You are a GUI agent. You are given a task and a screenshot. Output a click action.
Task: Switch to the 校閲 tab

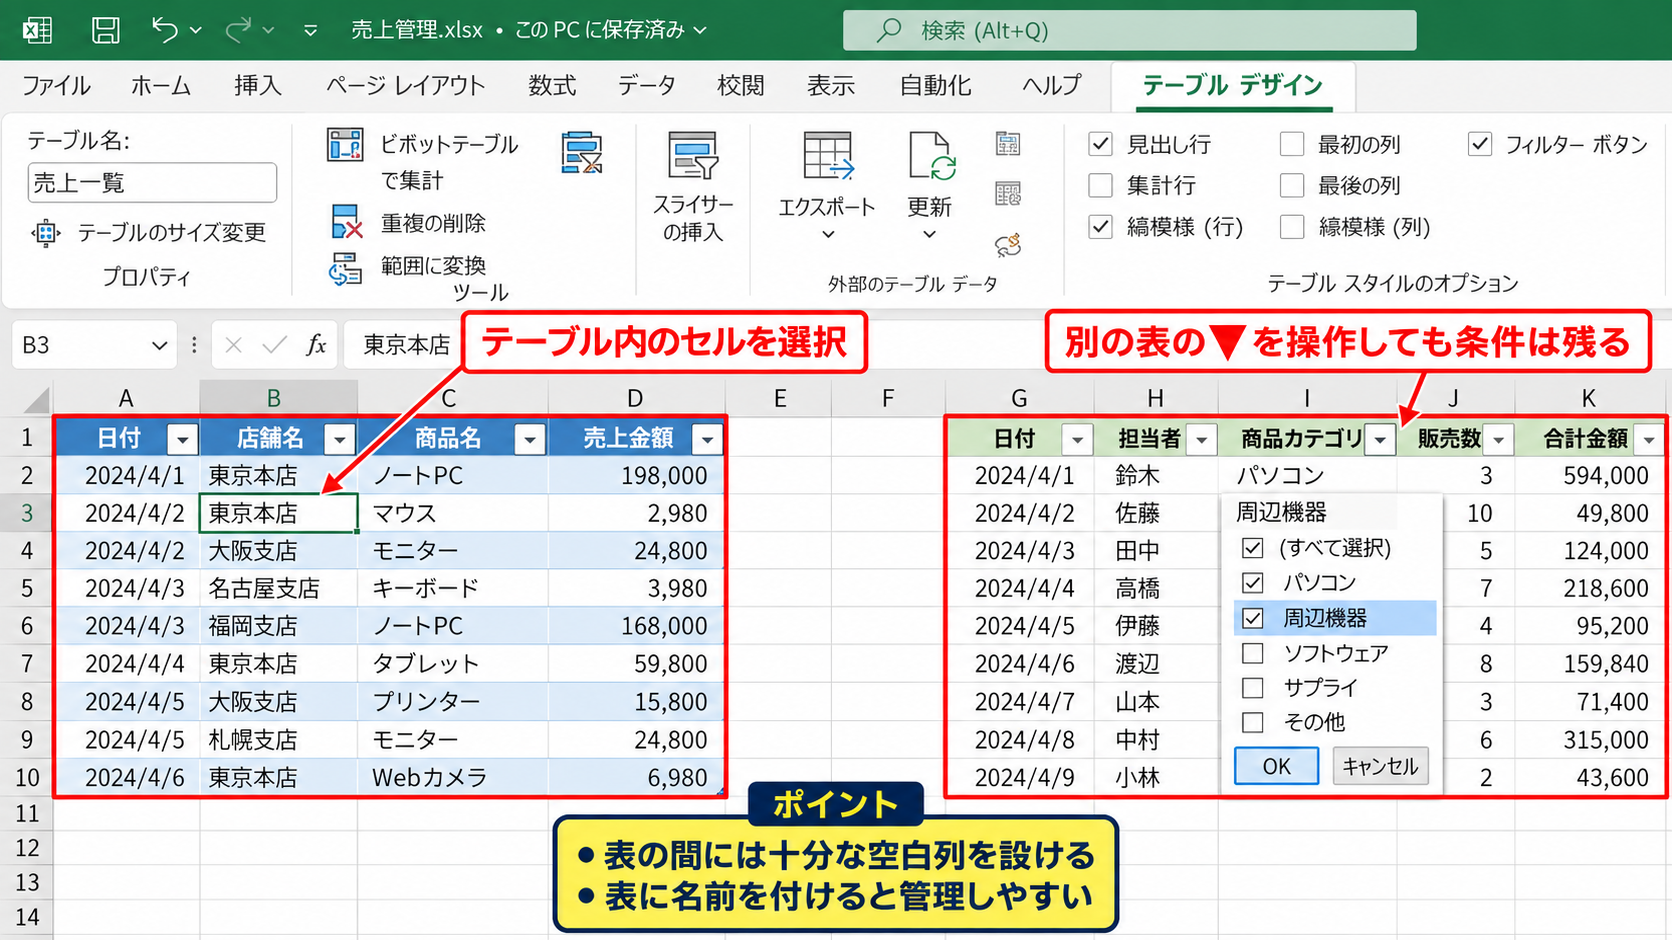pyautogui.click(x=741, y=86)
